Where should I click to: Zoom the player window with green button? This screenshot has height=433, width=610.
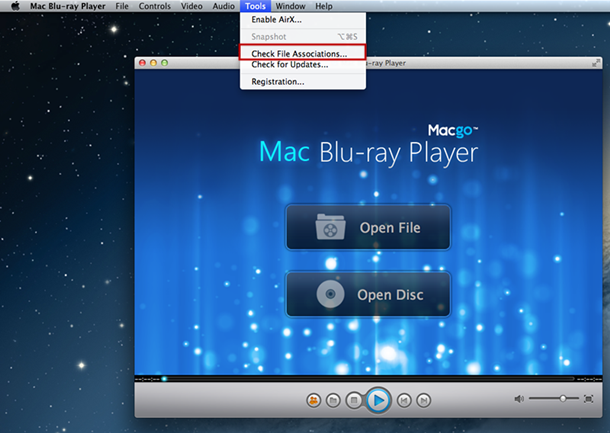(165, 63)
